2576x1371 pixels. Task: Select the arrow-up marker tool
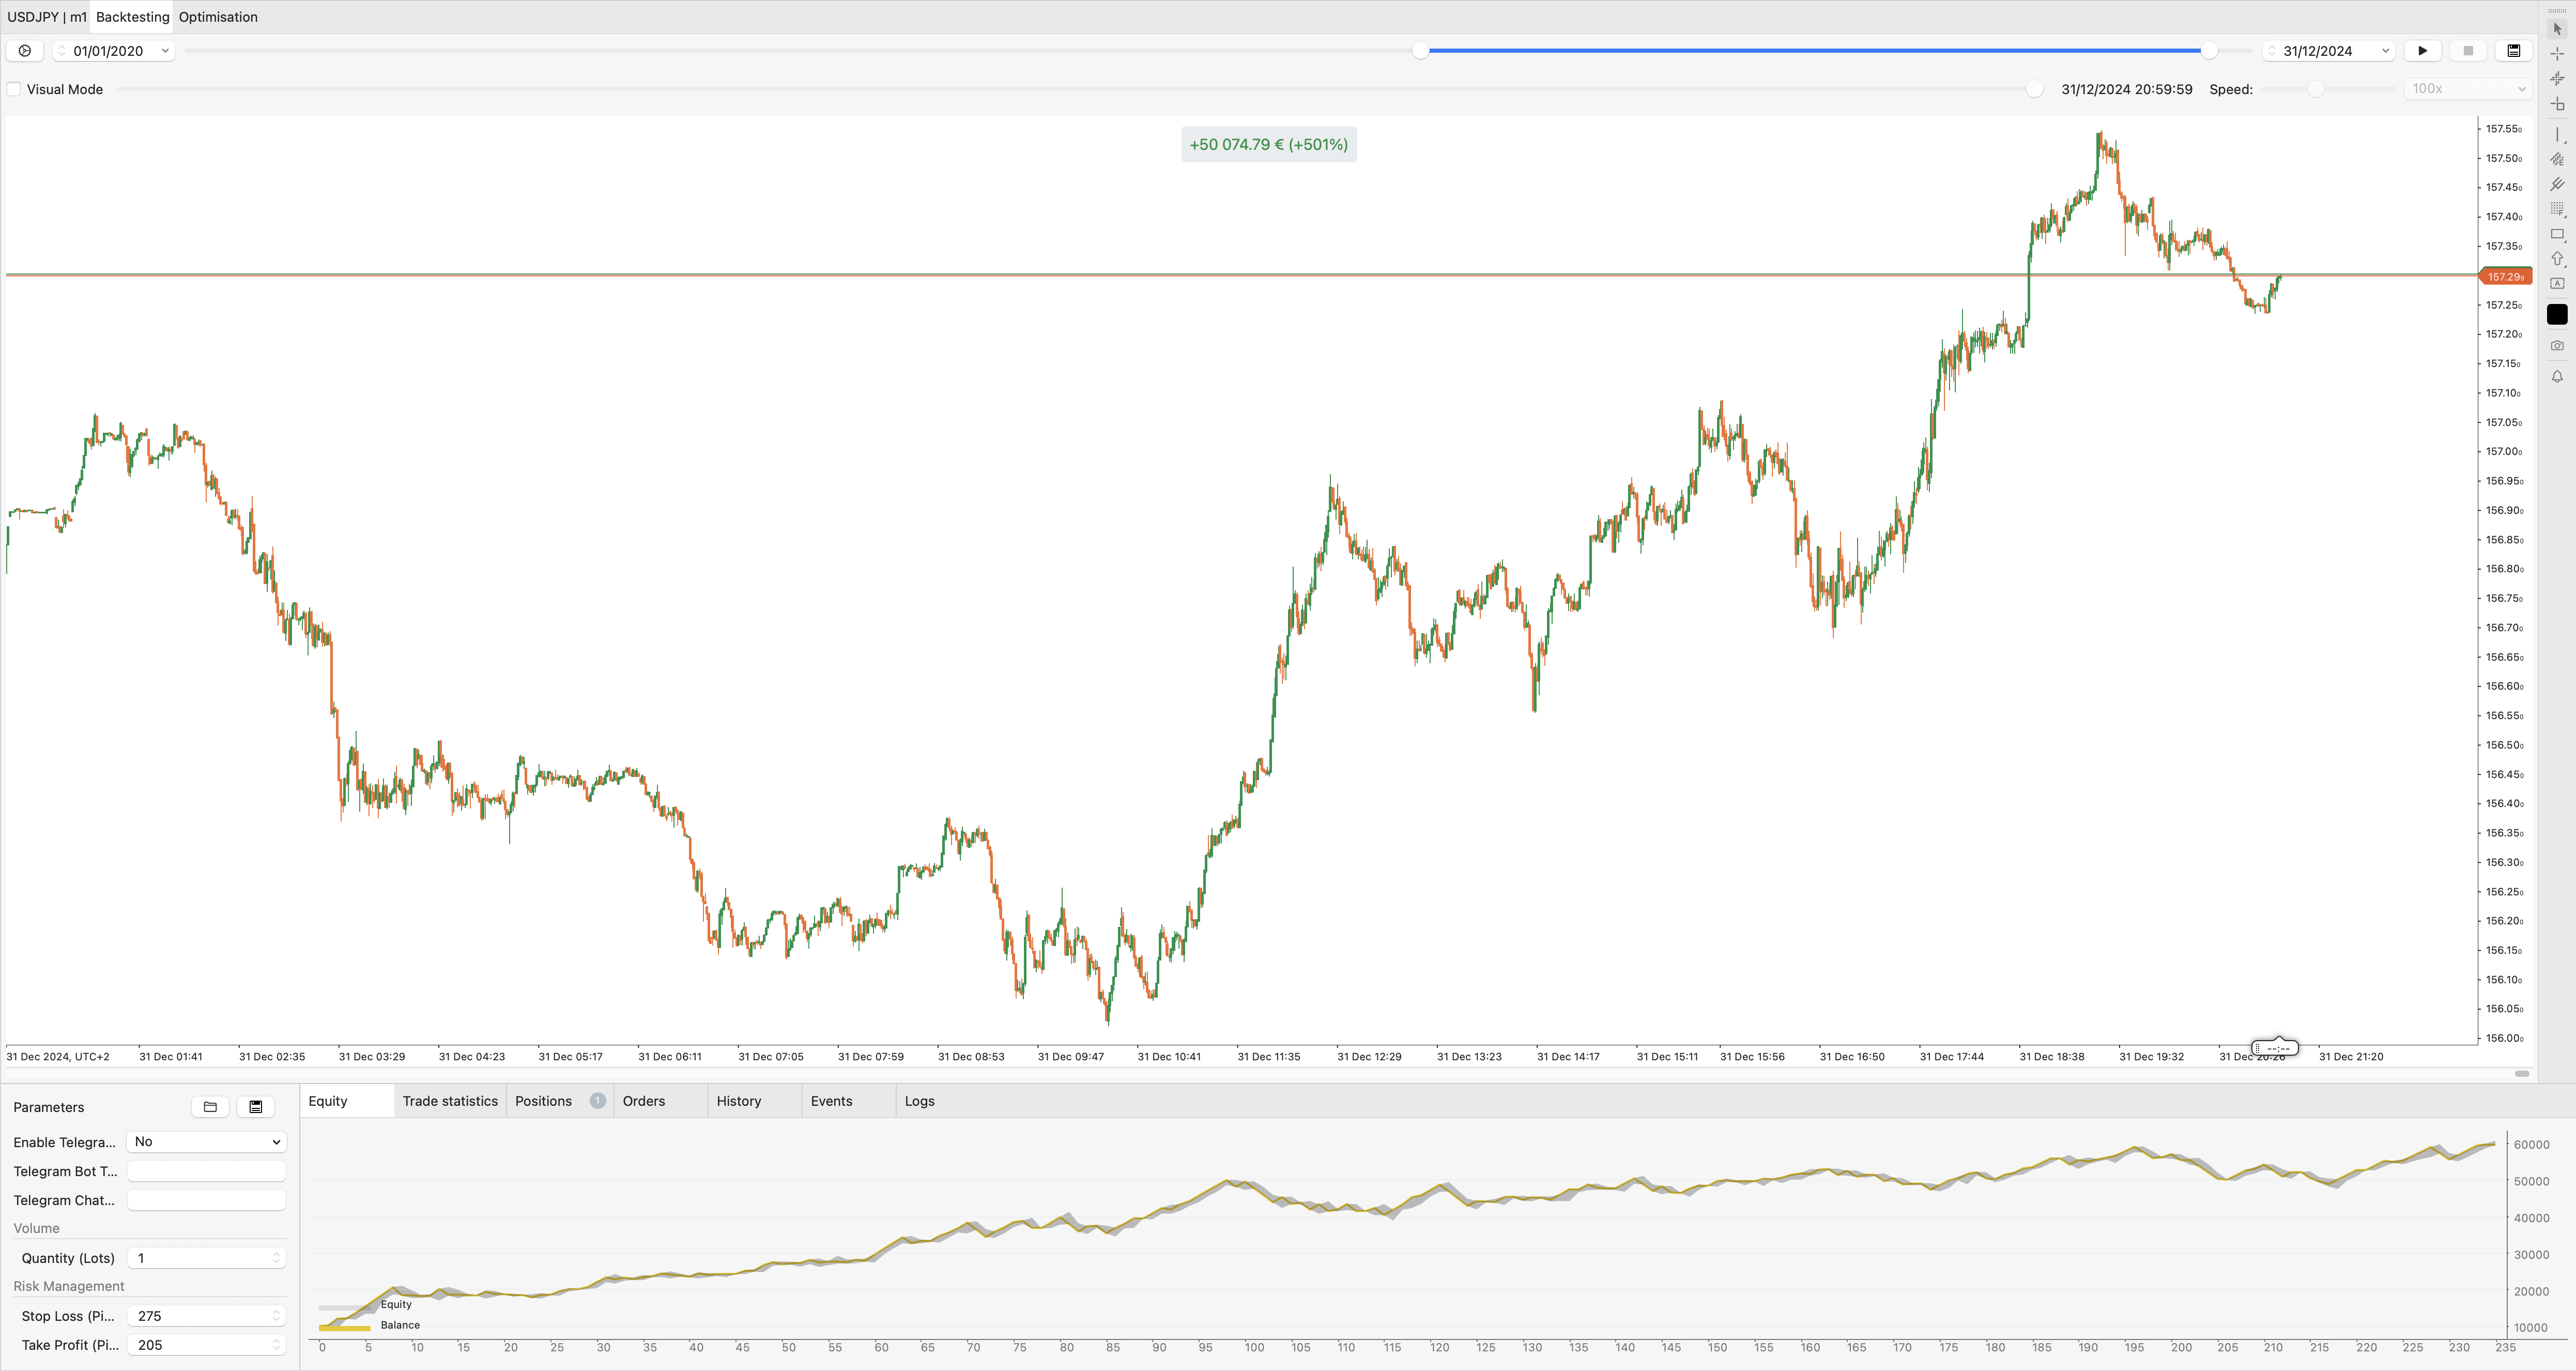click(x=2557, y=259)
